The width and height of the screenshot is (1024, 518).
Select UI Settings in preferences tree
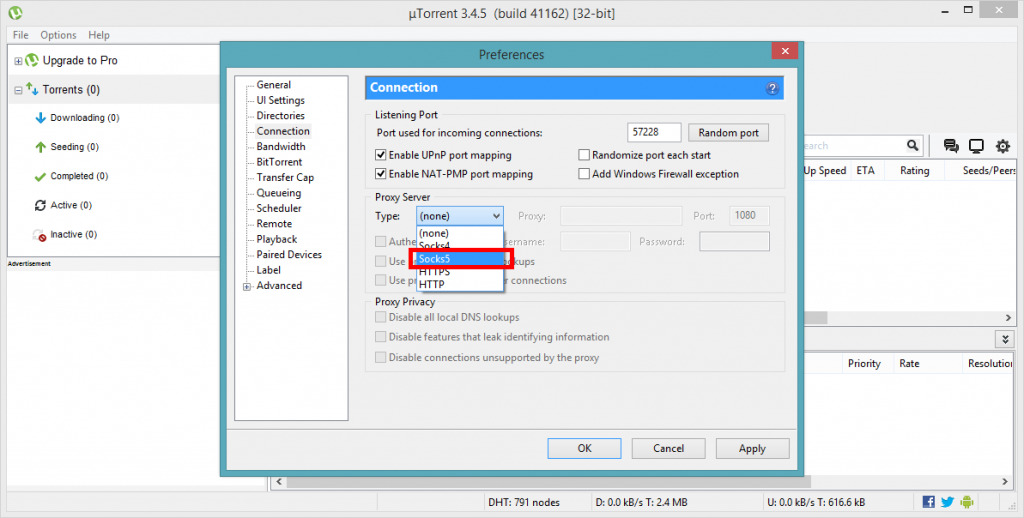(280, 100)
